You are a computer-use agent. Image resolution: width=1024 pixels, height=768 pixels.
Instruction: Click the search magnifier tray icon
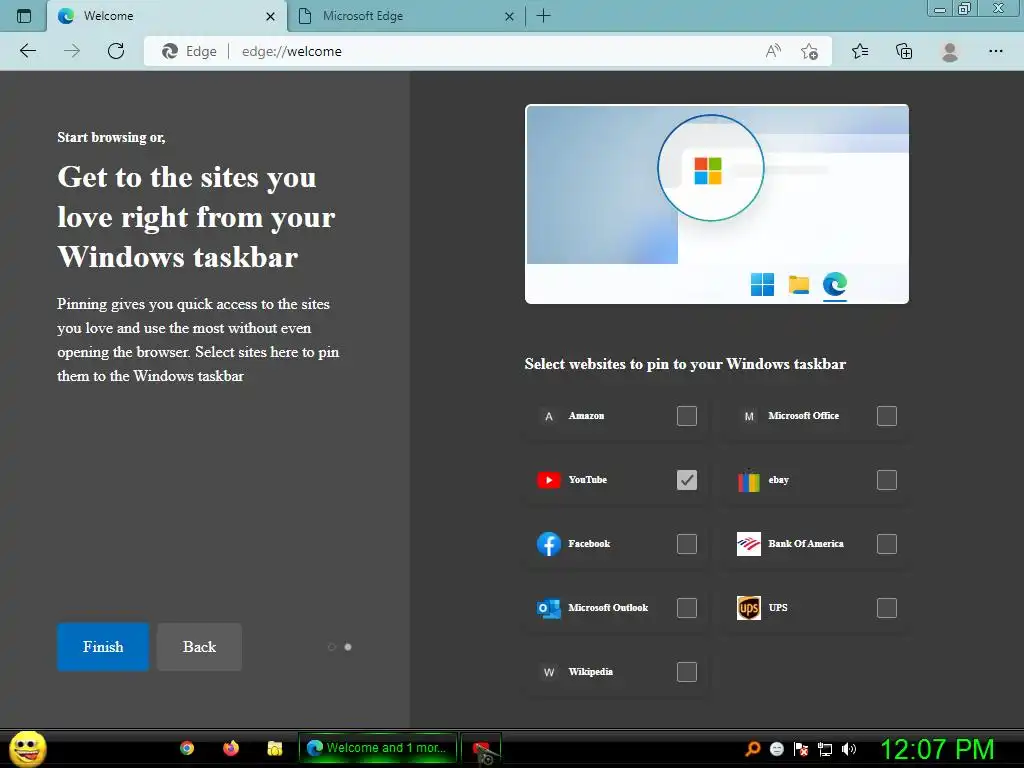coord(753,749)
